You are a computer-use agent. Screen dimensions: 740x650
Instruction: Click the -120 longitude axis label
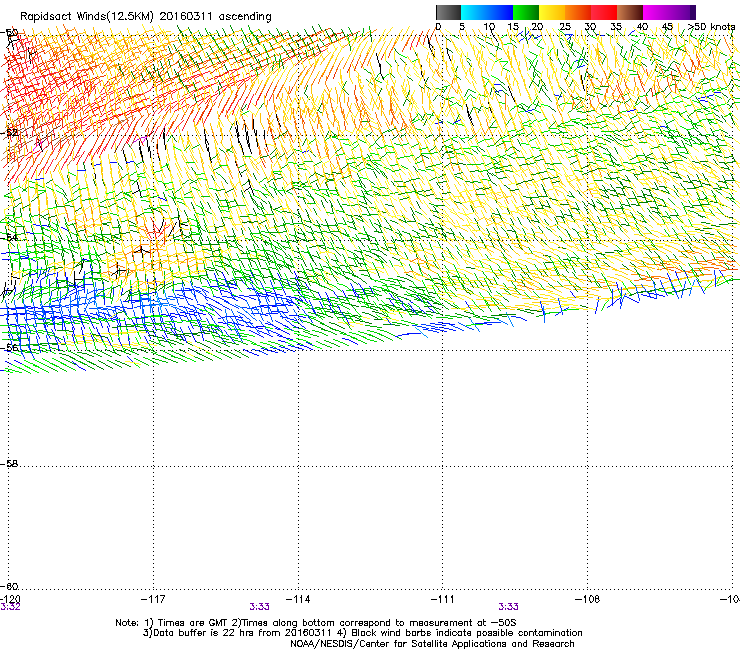(x=10, y=599)
